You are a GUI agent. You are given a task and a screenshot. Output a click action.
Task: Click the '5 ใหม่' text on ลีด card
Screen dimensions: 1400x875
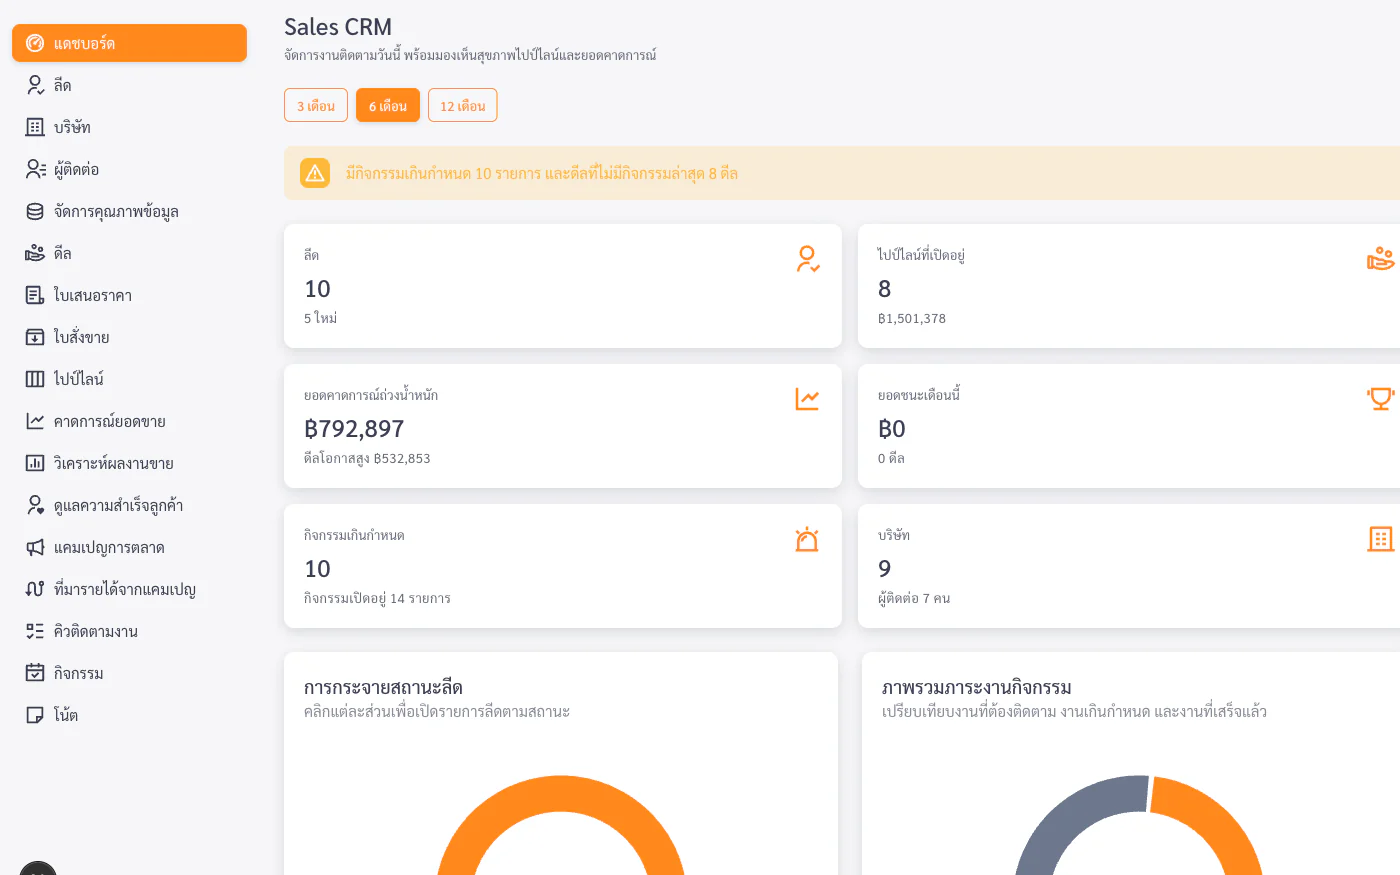(x=320, y=318)
